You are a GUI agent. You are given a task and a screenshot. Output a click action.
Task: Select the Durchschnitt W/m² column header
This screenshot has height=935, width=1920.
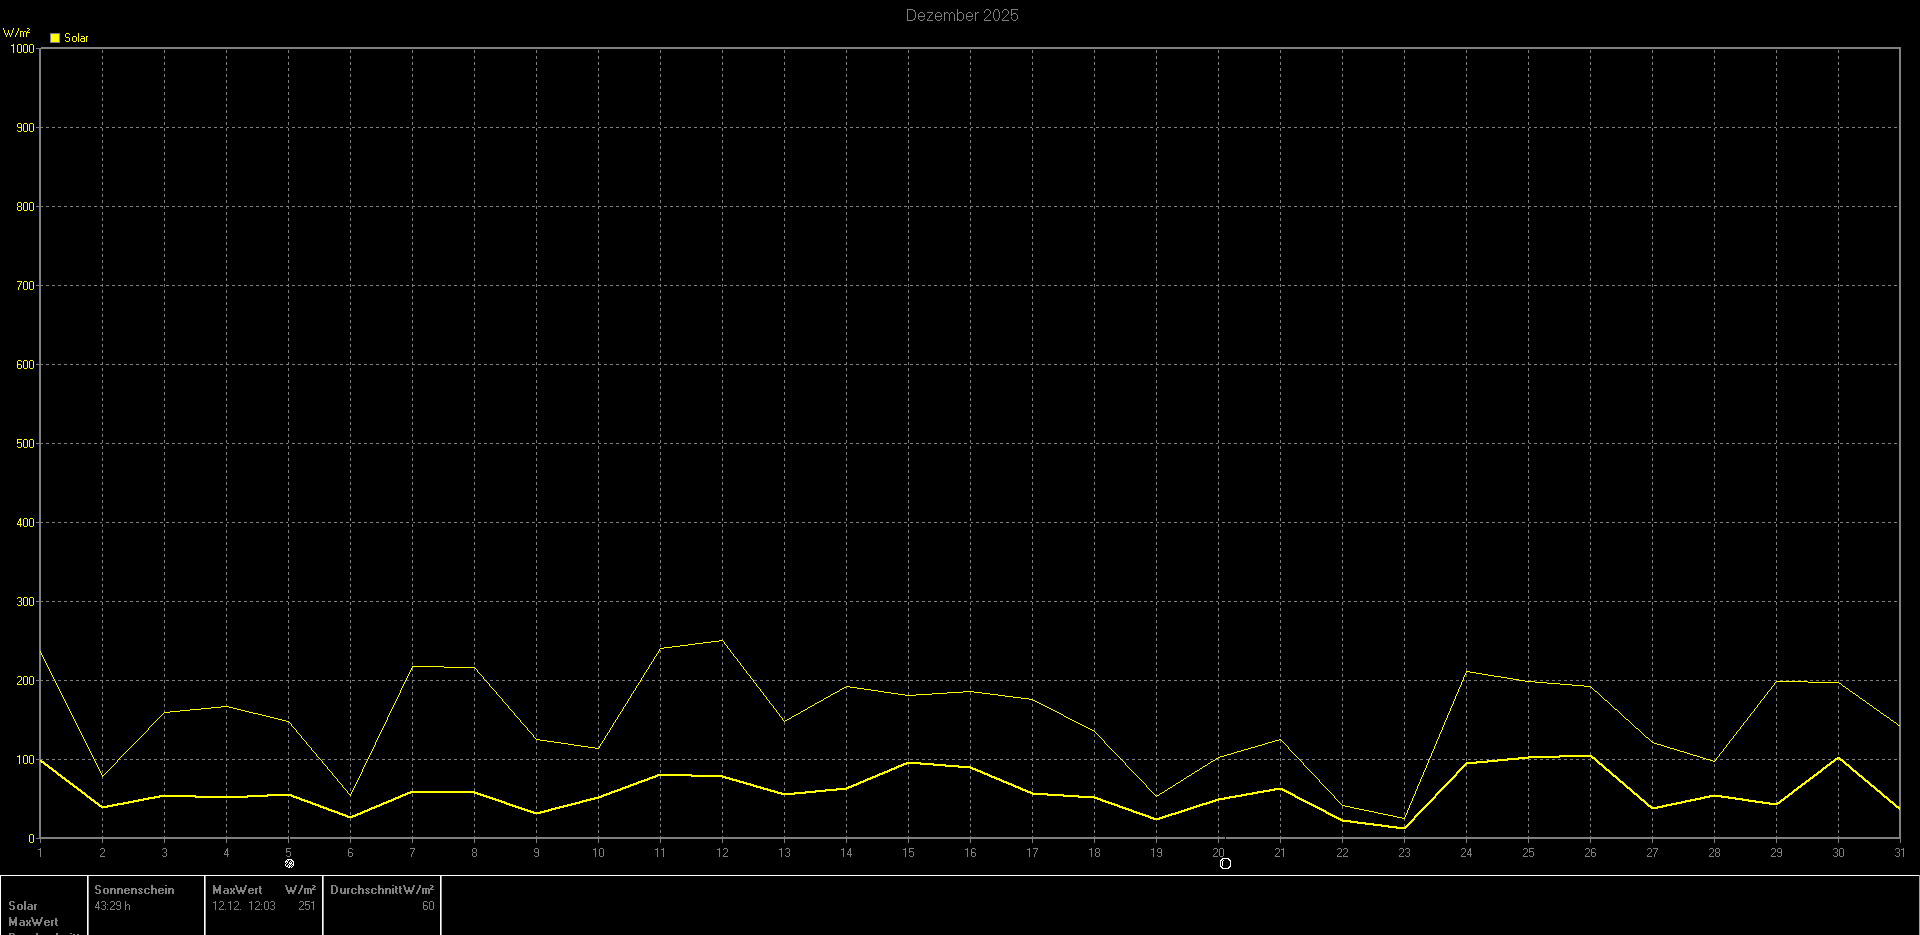pyautogui.click(x=382, y=889)
